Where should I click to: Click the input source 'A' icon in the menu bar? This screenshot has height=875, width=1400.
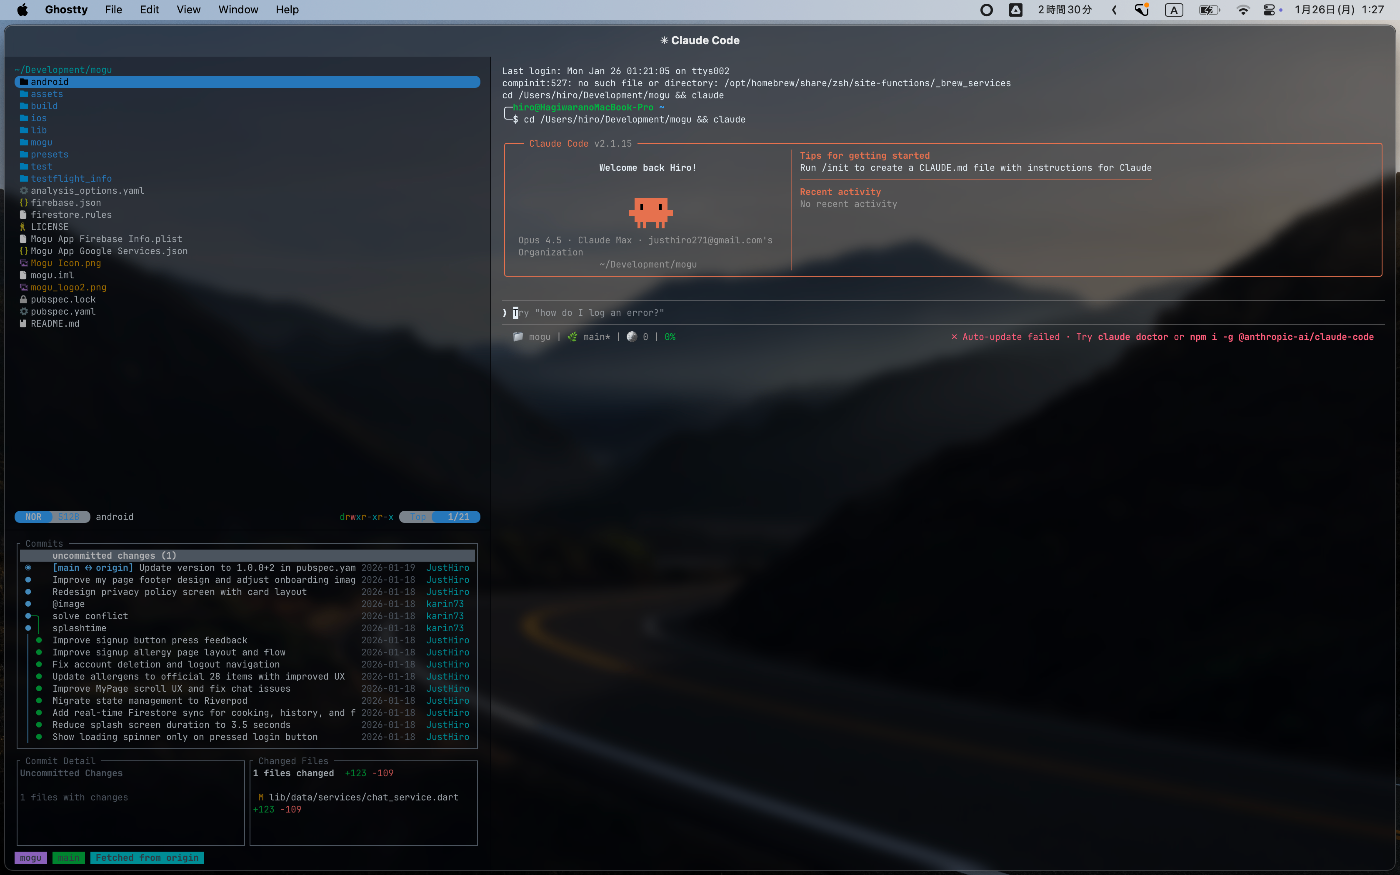click(1174, 10)
